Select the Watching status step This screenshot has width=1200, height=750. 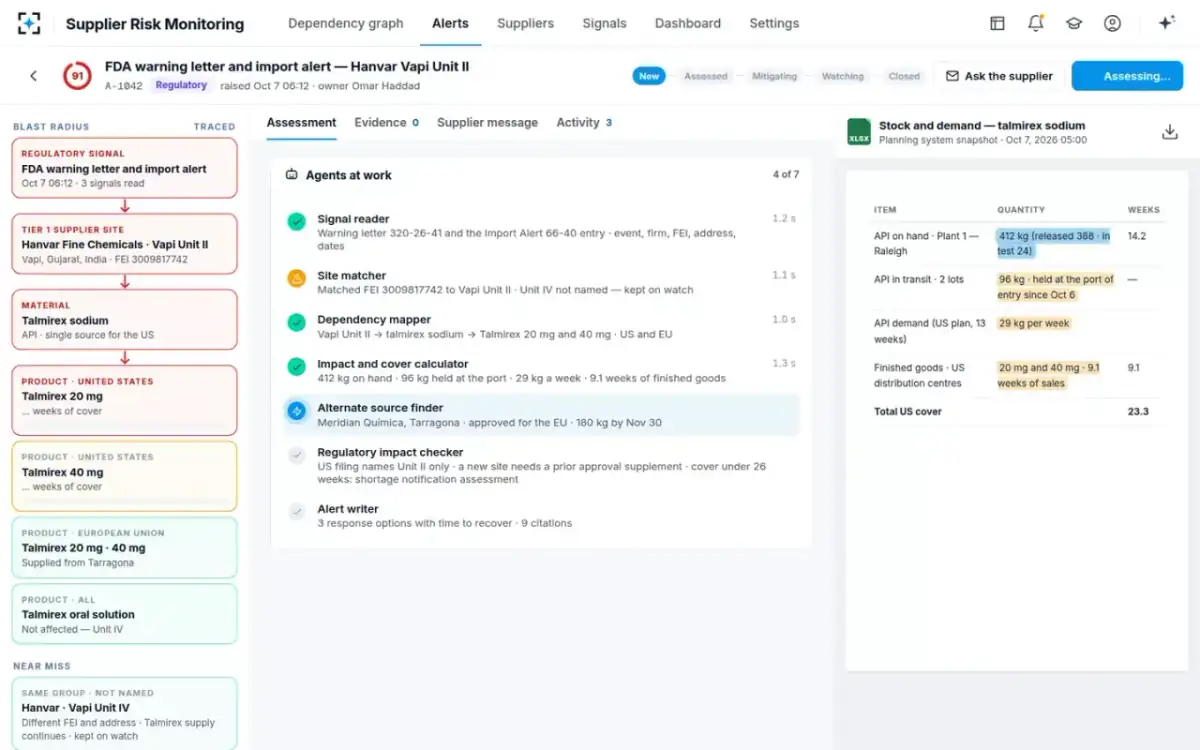point(843,76)
